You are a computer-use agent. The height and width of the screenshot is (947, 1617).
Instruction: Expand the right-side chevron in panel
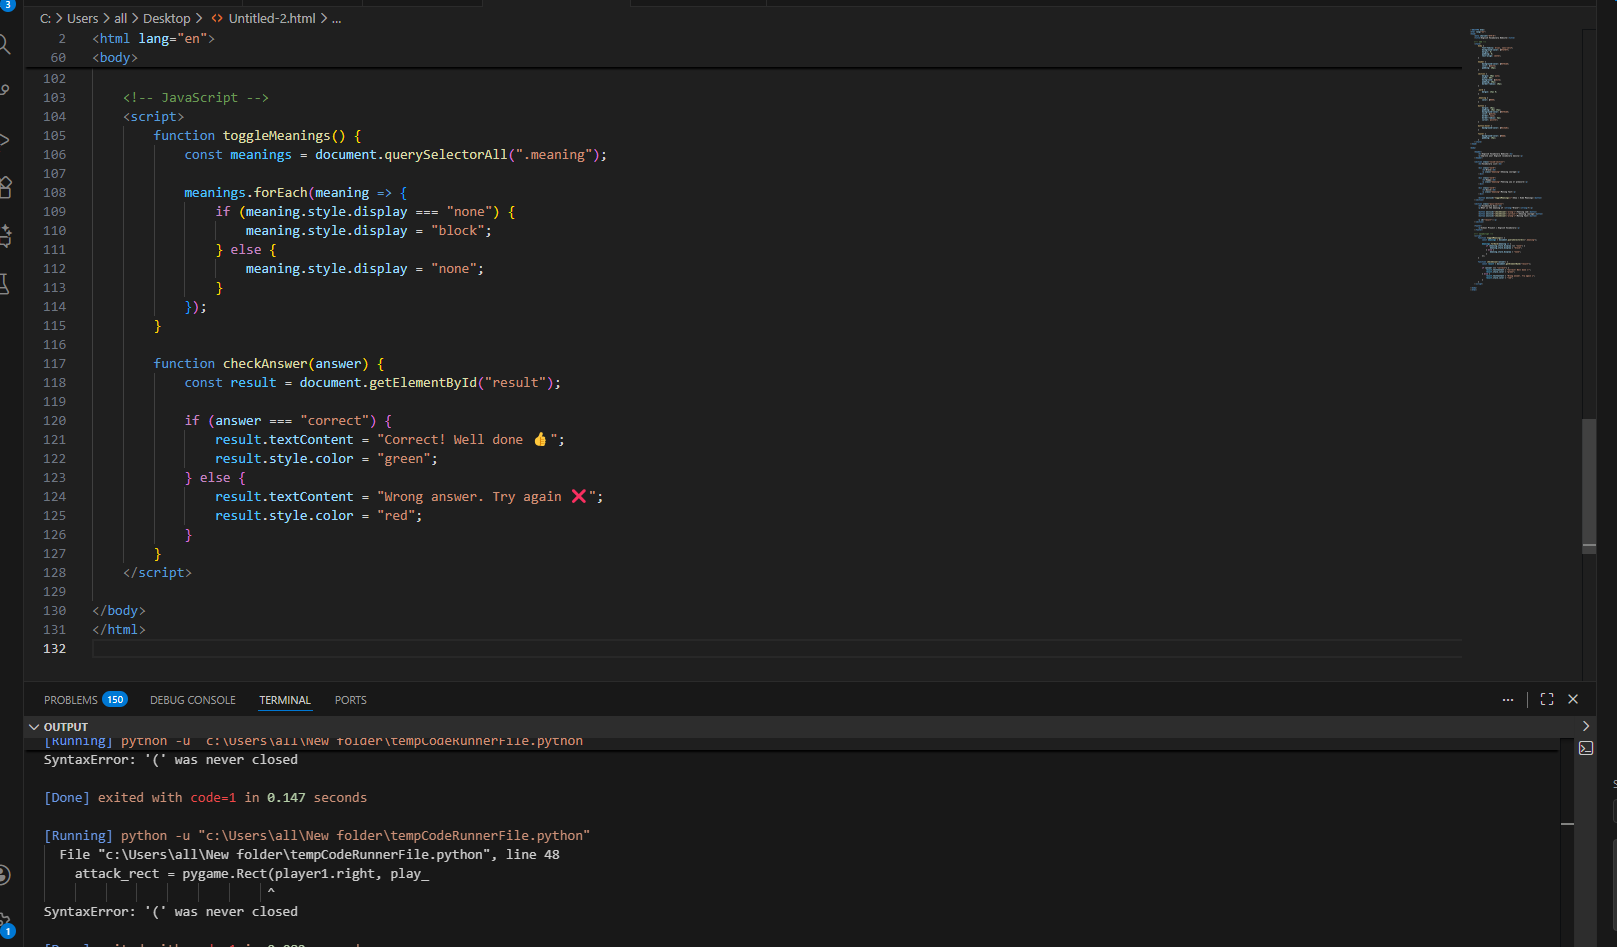tap(1586, 726)
